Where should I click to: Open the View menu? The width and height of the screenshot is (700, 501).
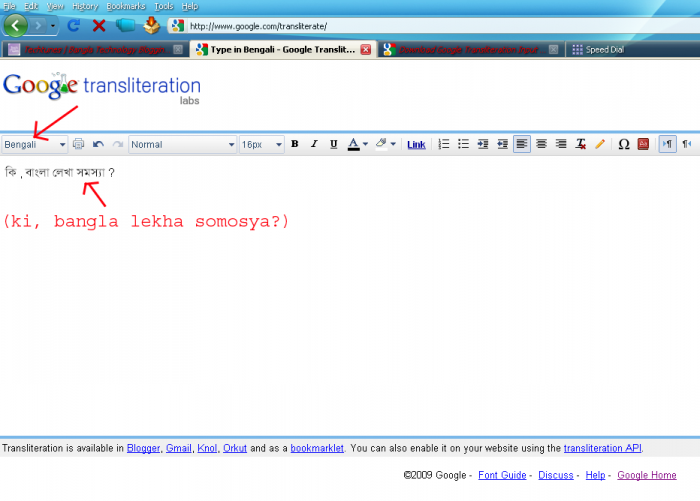(x=55, y=6)
